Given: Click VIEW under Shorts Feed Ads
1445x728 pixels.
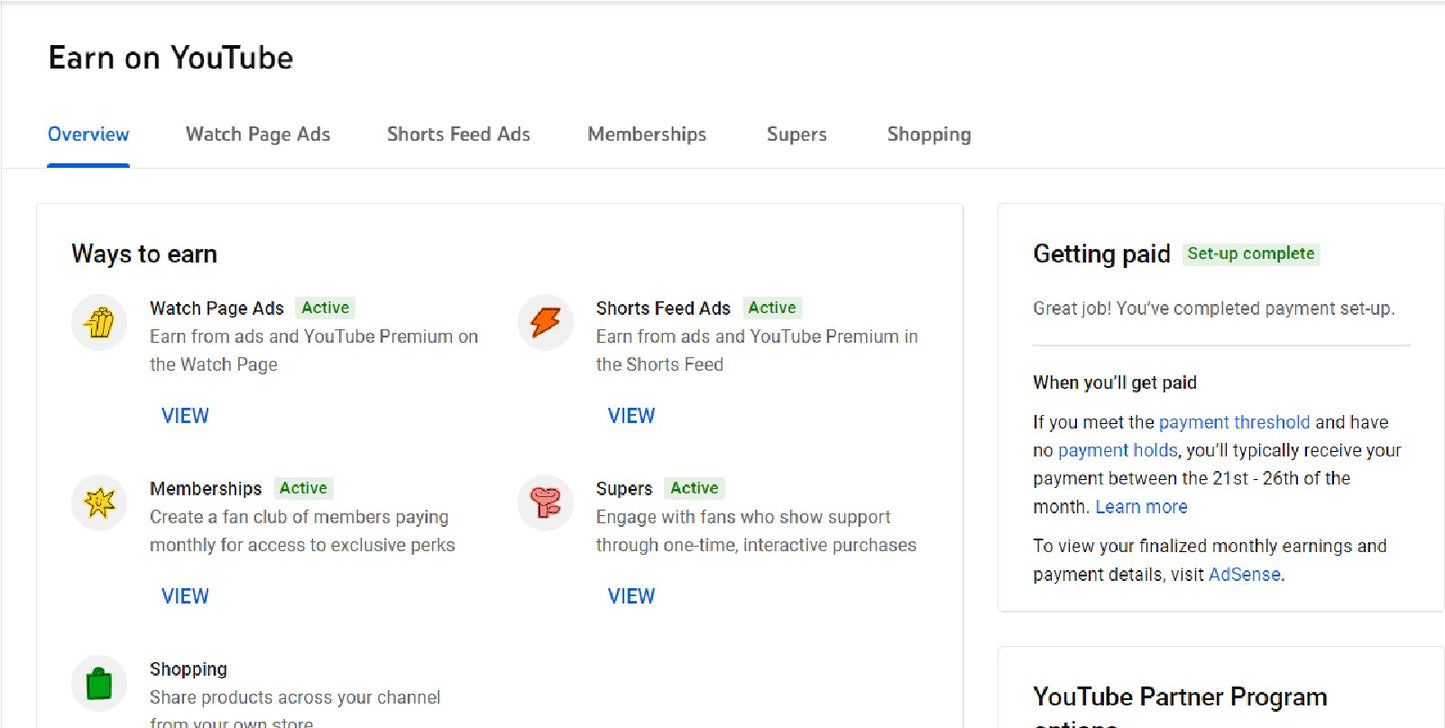Looking at the screenshot, I should tap(631, 415).
